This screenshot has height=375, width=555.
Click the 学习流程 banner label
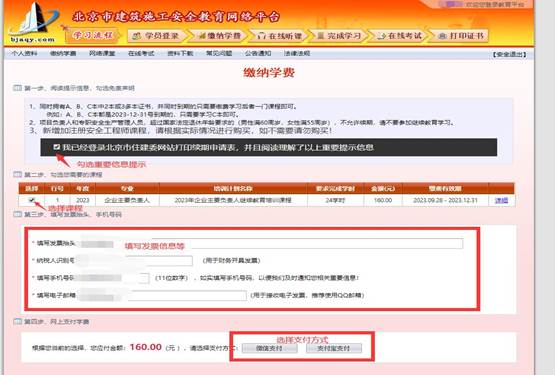93,35
